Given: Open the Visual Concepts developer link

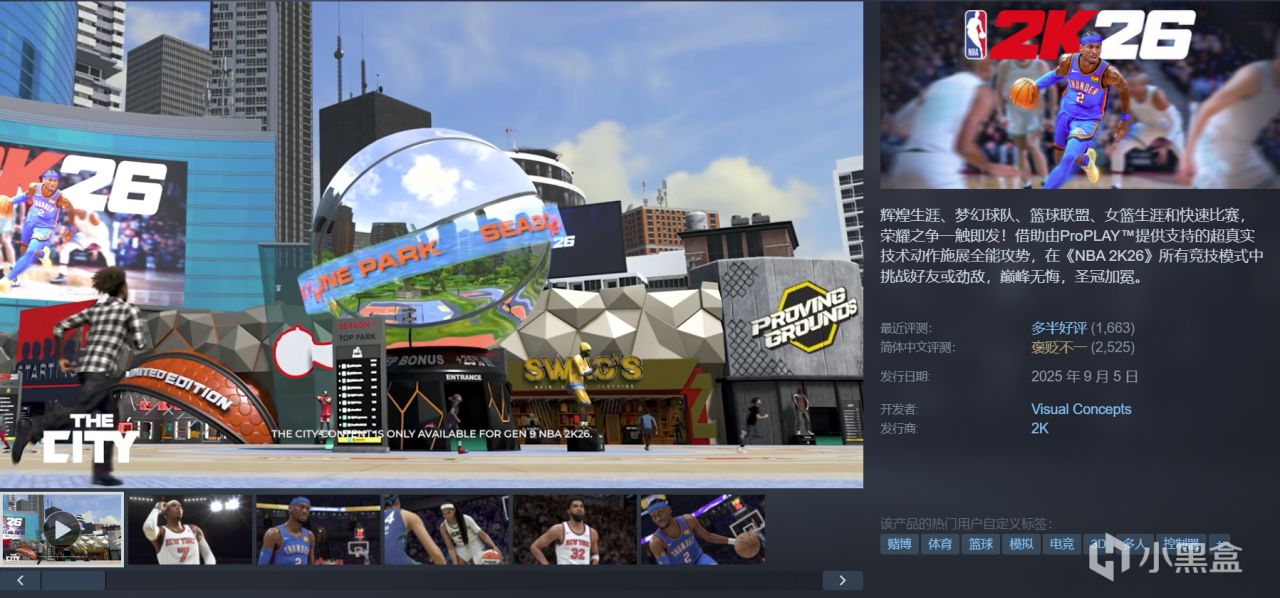Looking at the screenshot, I should [x=1081, y=409].
